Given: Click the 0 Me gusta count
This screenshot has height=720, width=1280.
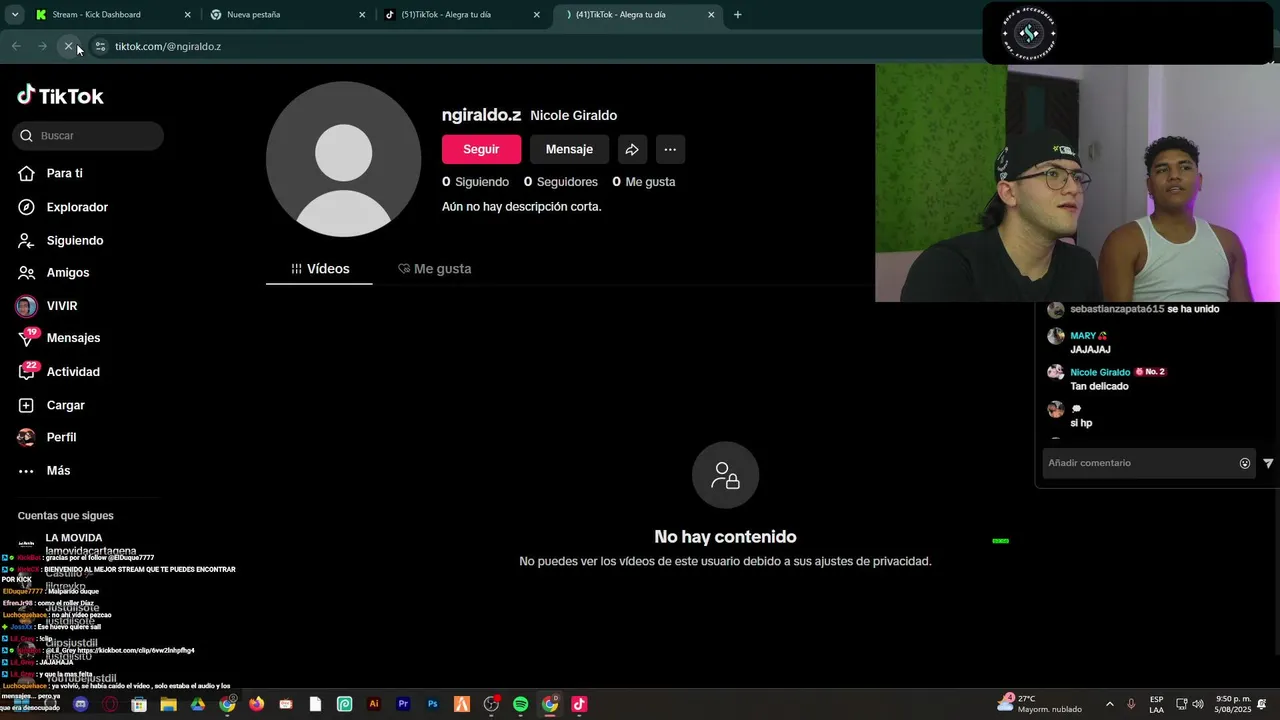Looking at the screenshot, I should (643, 182).
